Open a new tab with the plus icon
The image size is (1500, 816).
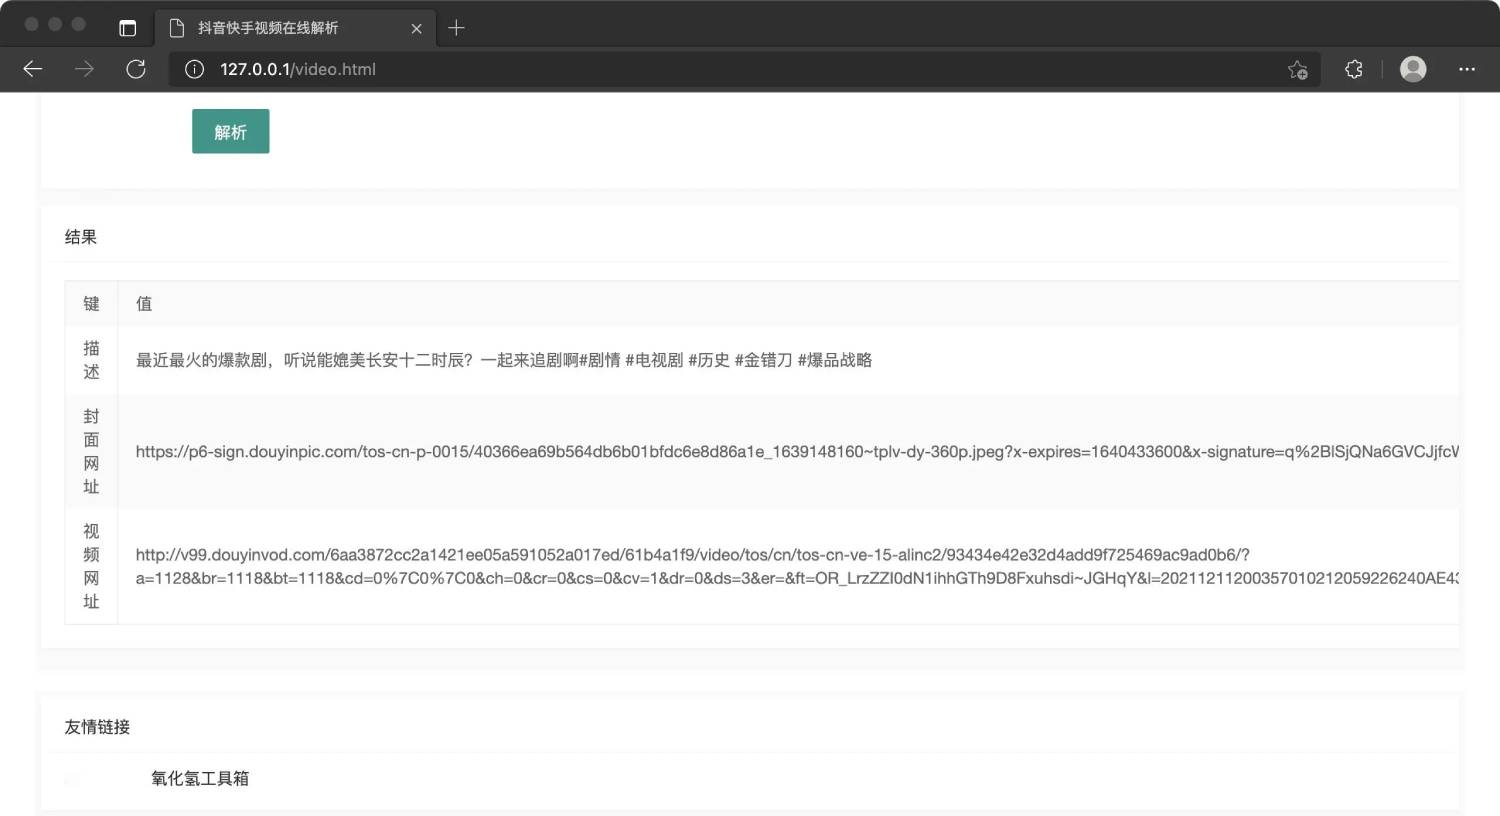(x=457, y=28)
